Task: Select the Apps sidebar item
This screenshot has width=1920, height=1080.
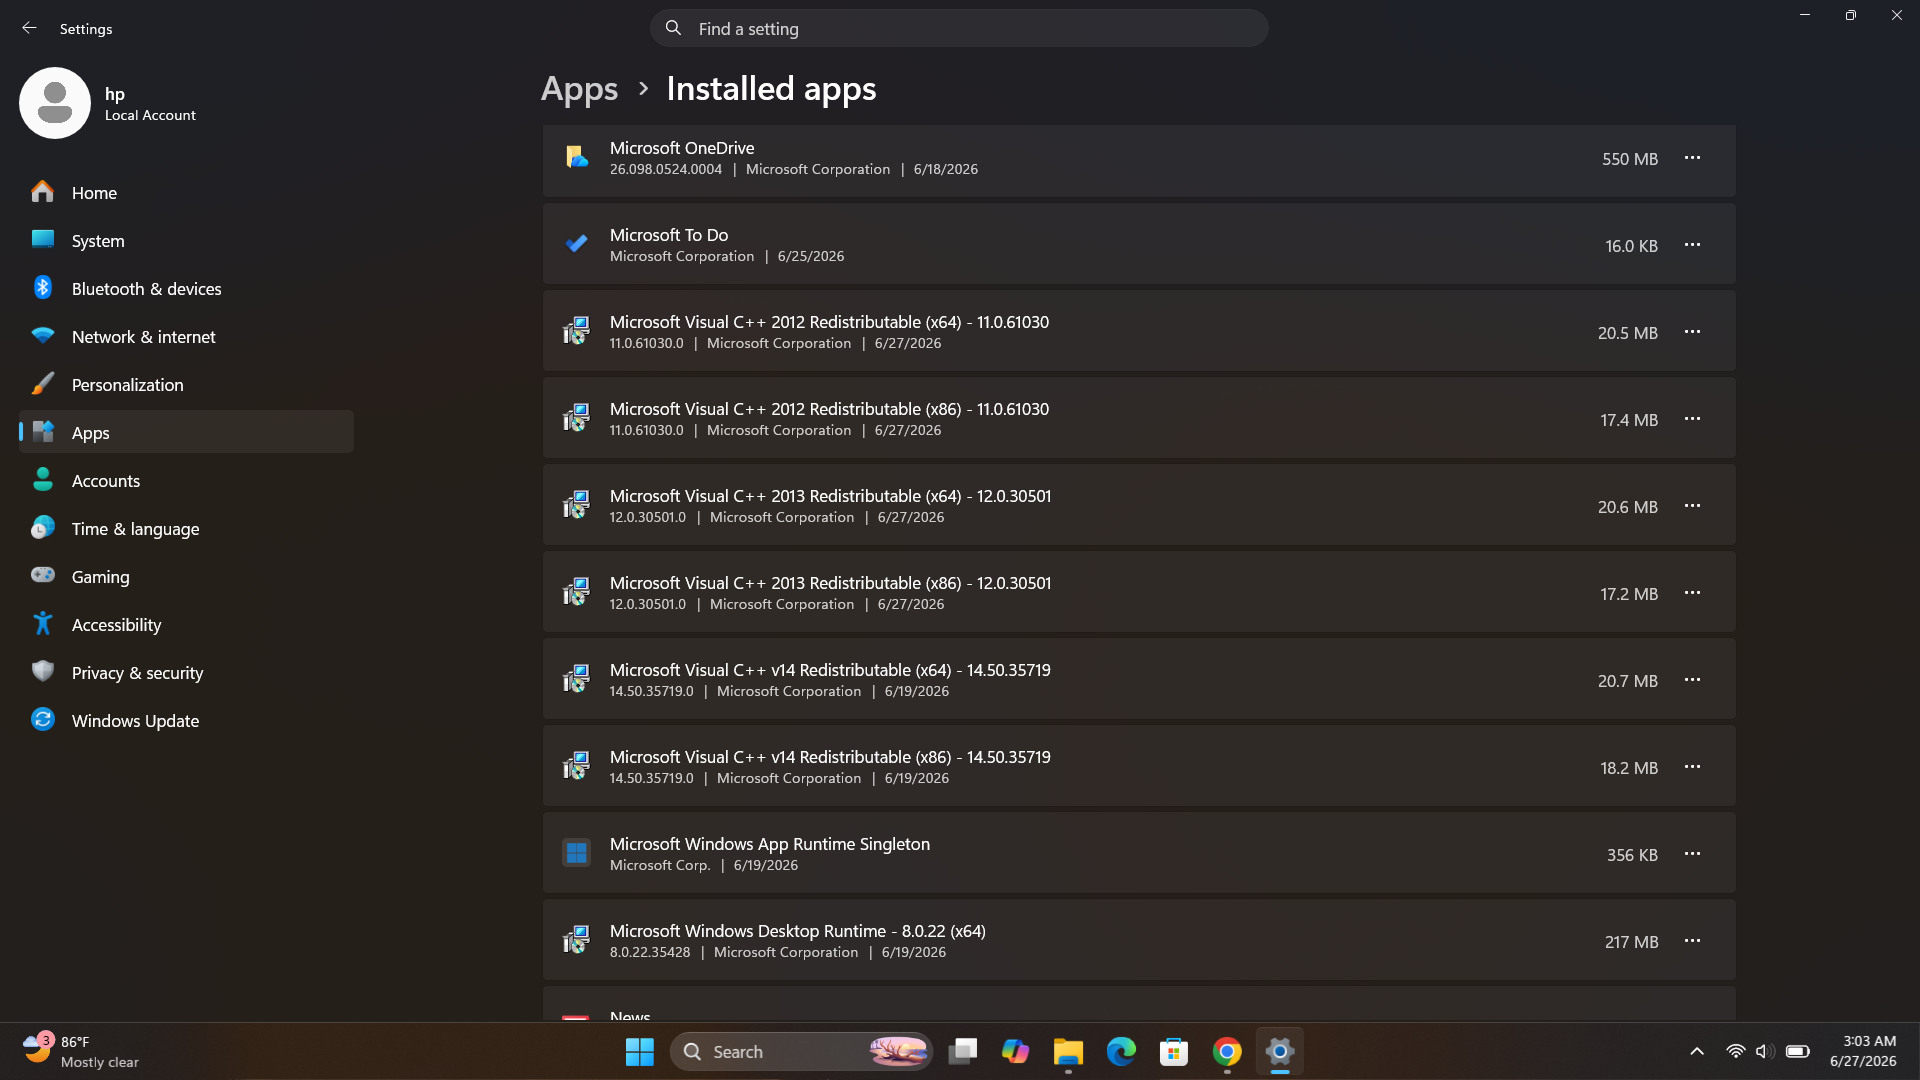Action: 186,432
